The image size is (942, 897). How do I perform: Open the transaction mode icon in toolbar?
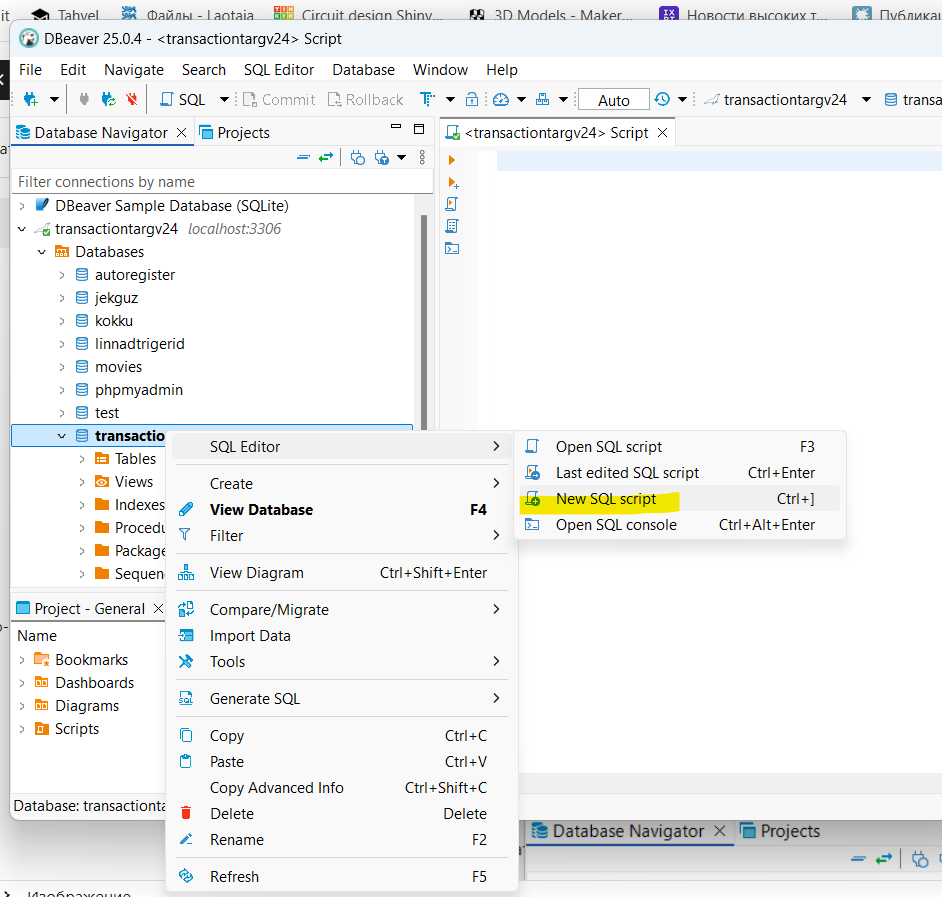427,99
